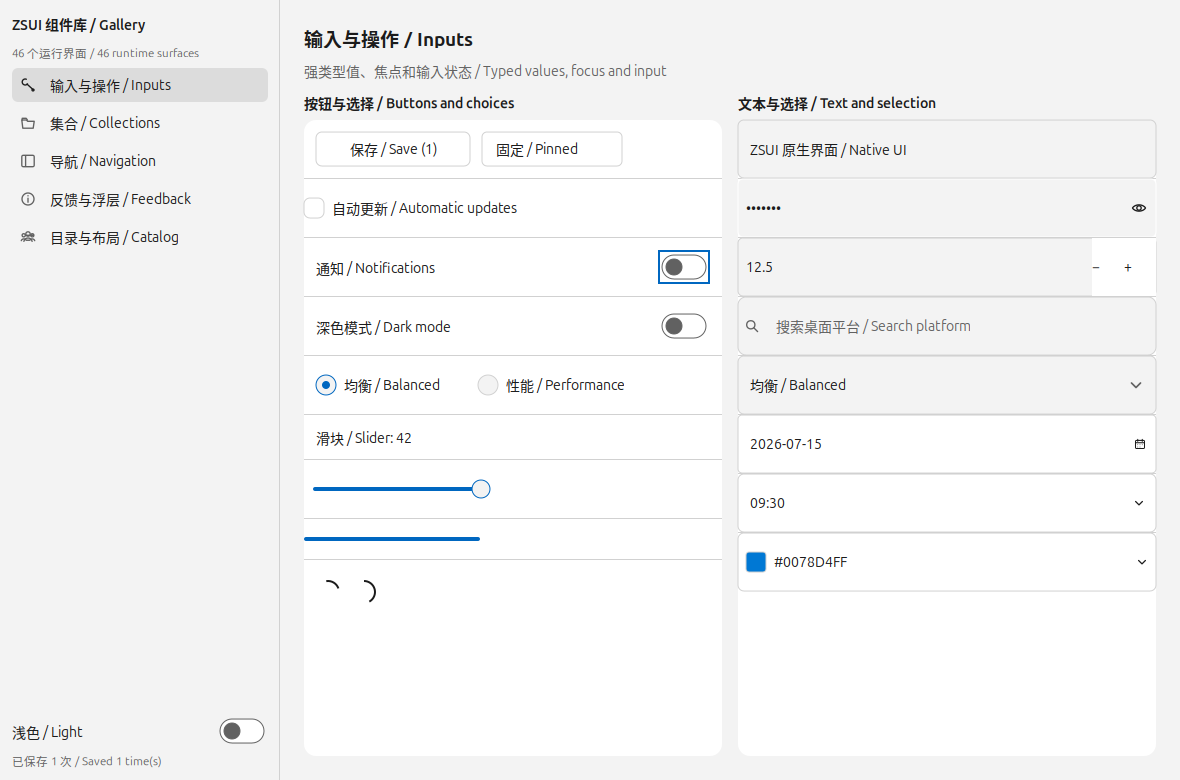Open the Catalog sidebar page

tap(140, 237)
